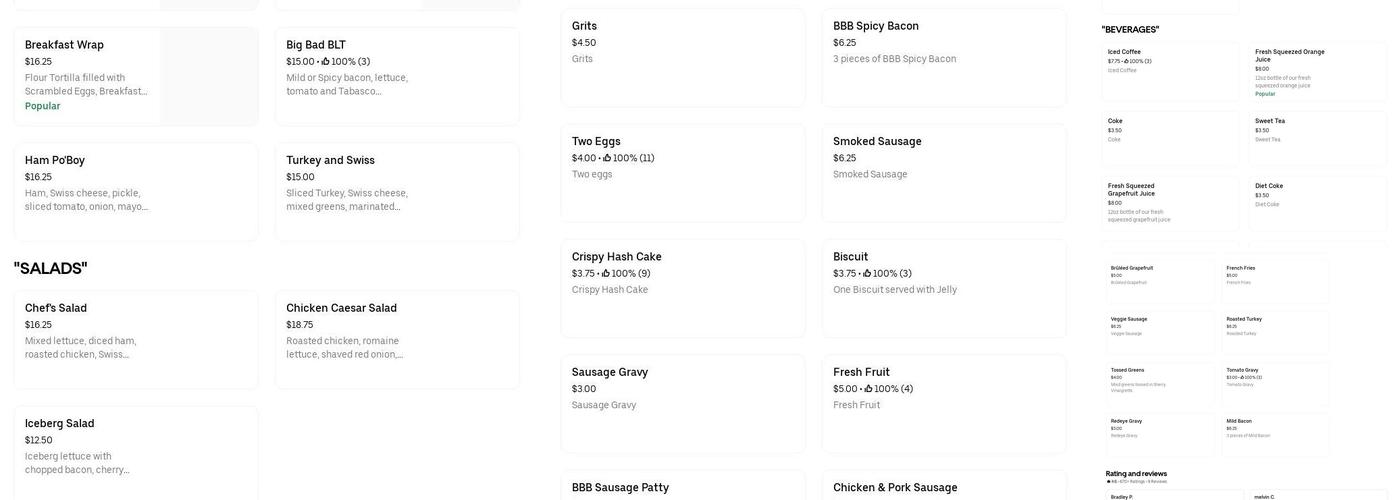Select BBB Spicy Bacon side
The width and height of the screenshot is (1400, 500).
(x=944, y=57)
